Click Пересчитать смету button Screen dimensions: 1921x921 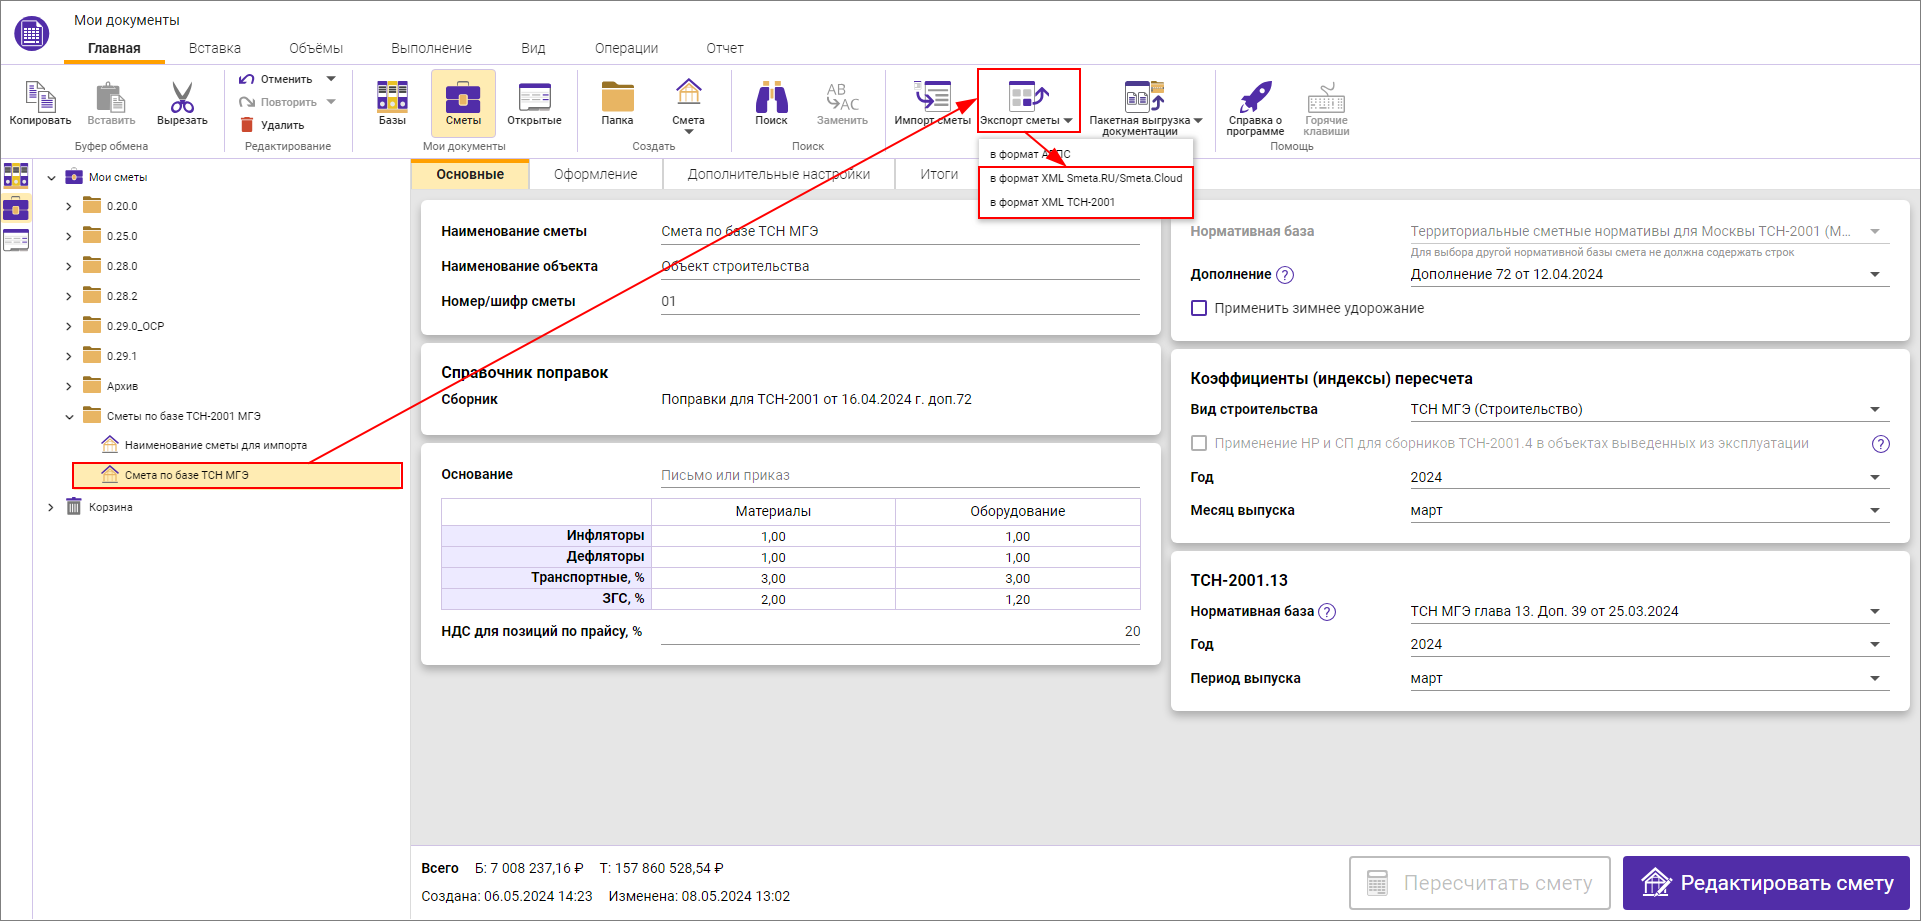(x=1480, y=883)
